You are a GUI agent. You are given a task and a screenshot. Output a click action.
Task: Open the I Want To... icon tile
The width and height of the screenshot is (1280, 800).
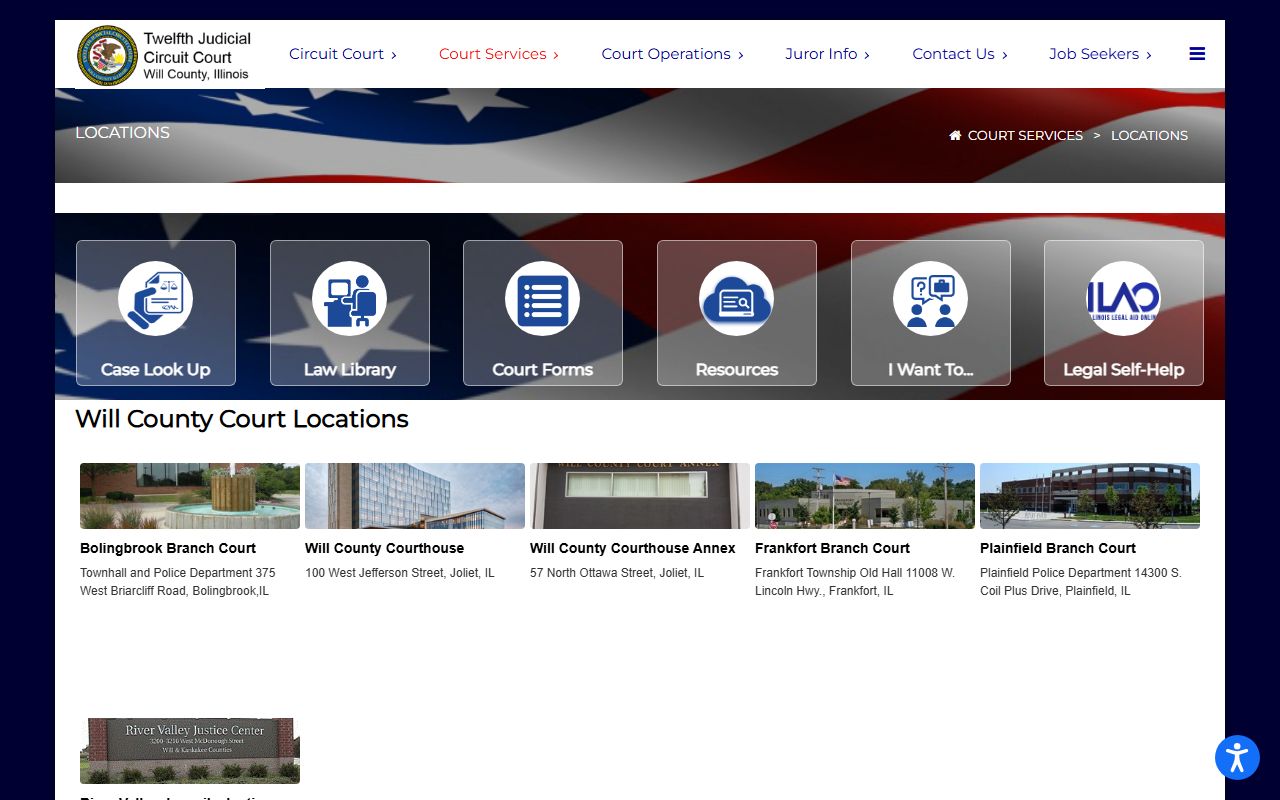[x=931, y=313]
